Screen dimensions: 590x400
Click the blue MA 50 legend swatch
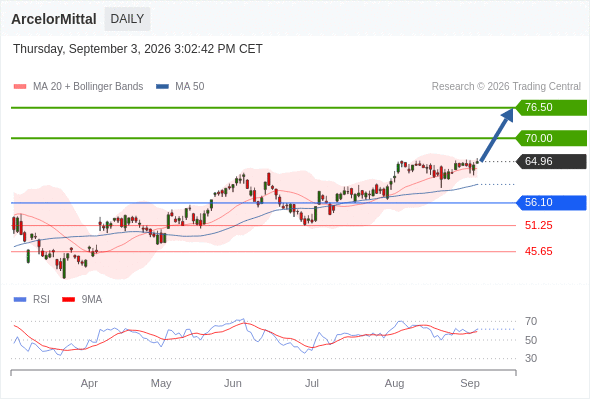click(162, 87)
